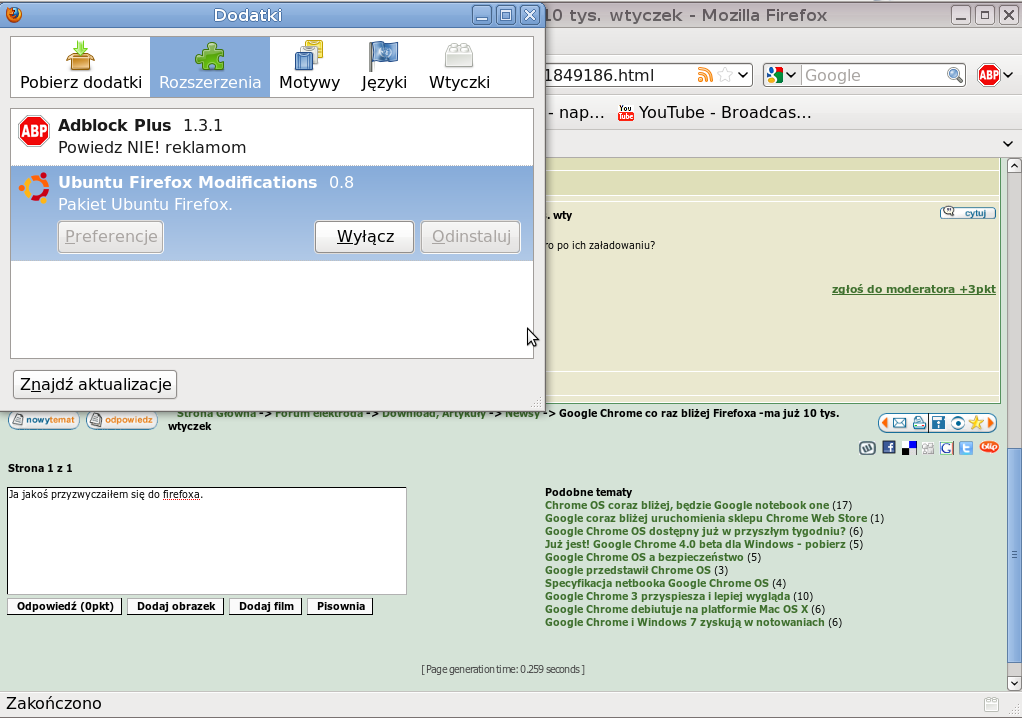Open Google Chrome i Windows 7 link
Image resolution: width=1022 pixels, height=718 pixels.
pos(684,622)
